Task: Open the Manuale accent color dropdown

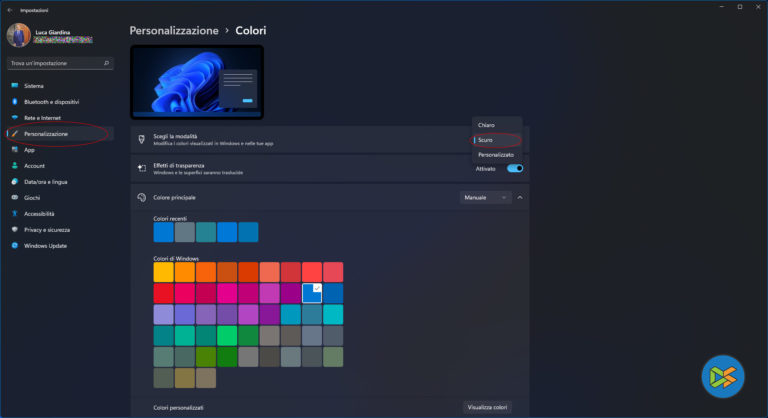Action: coord(485,197)
